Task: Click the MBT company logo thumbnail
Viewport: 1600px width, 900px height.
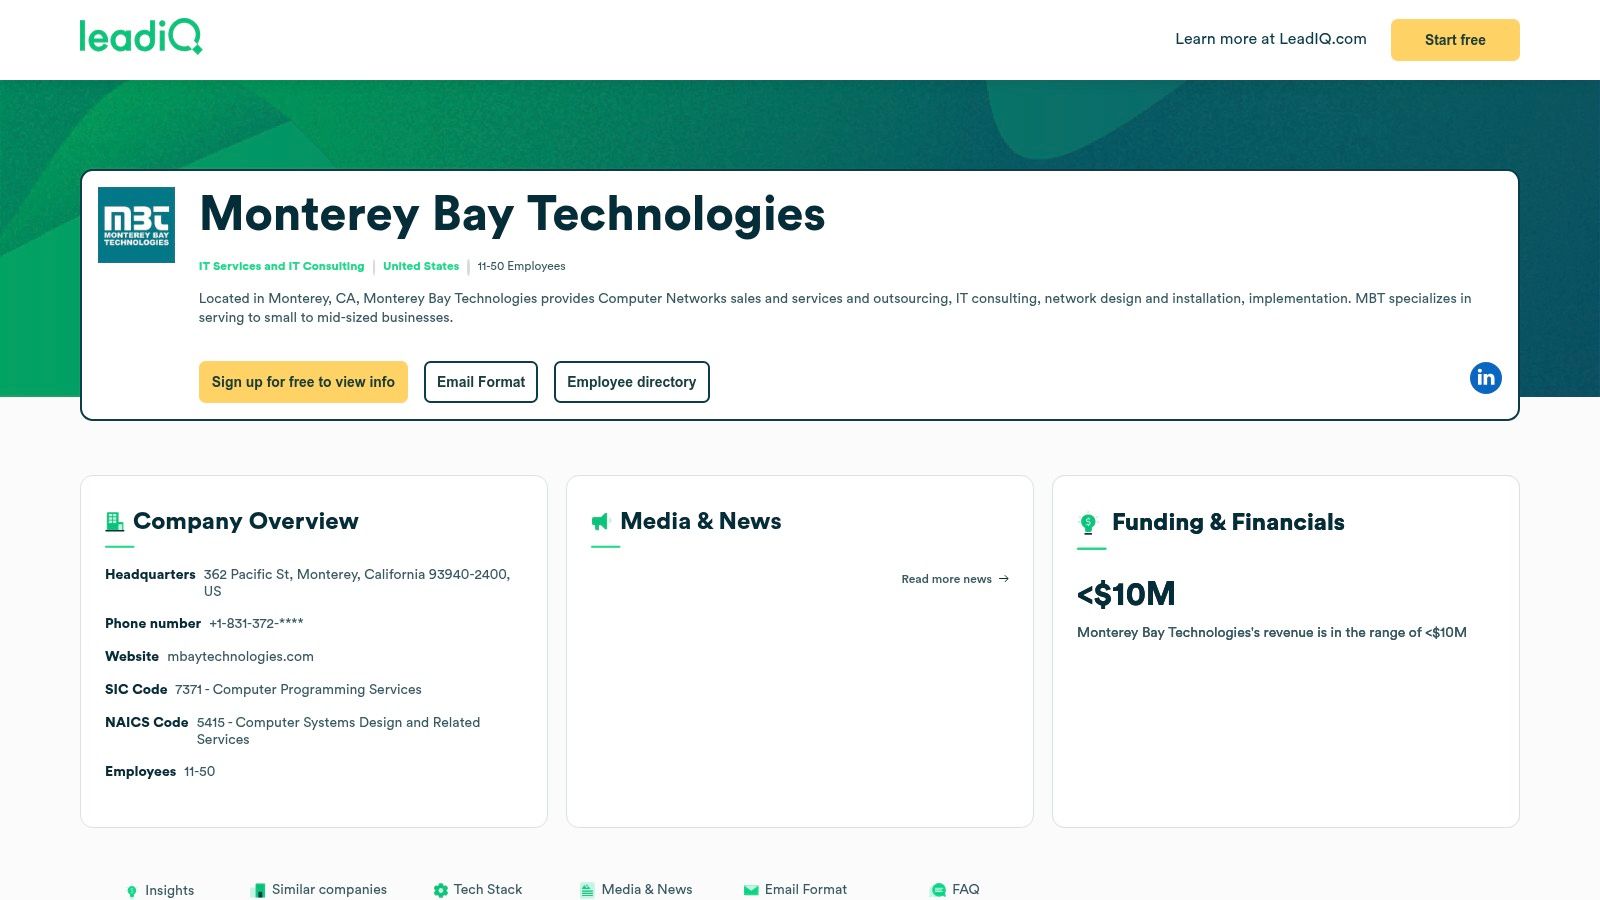Action: [x=136, y=224]
